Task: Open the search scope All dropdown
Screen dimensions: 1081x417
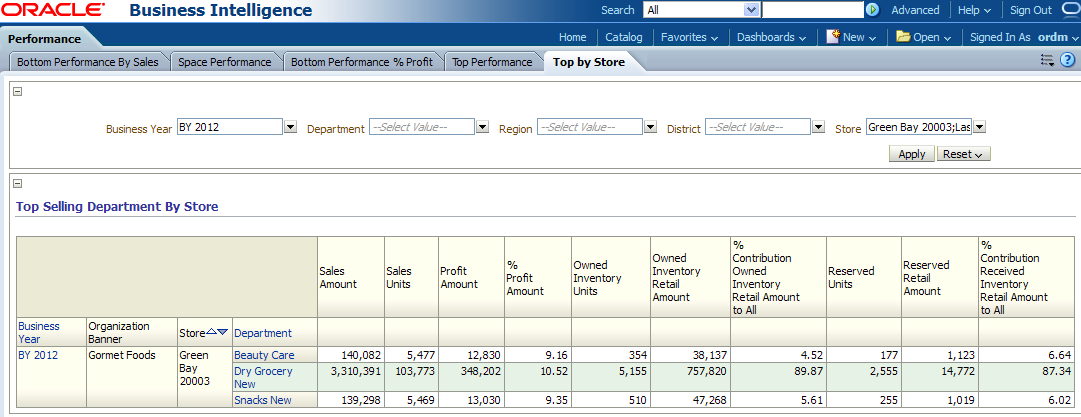Action: click(x=752, y=10)
